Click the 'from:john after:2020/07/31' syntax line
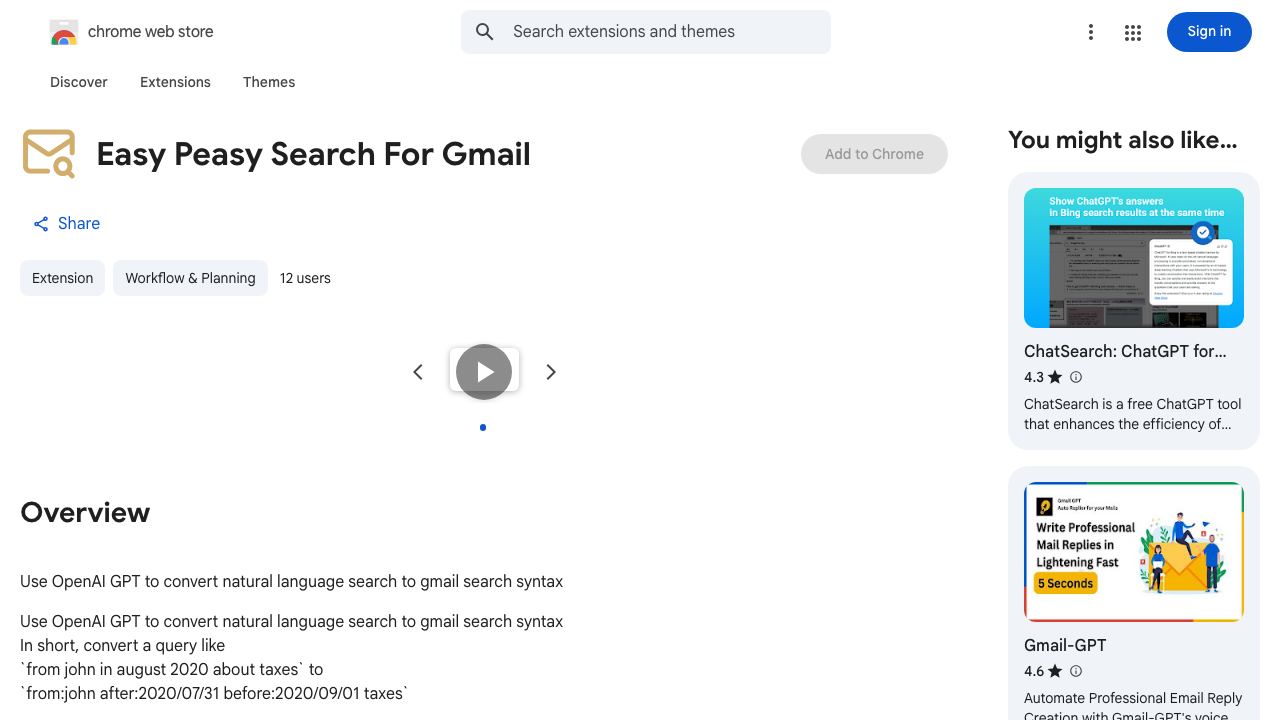The height and width of the screenshot is (720, 1280). tap(214, 693)
